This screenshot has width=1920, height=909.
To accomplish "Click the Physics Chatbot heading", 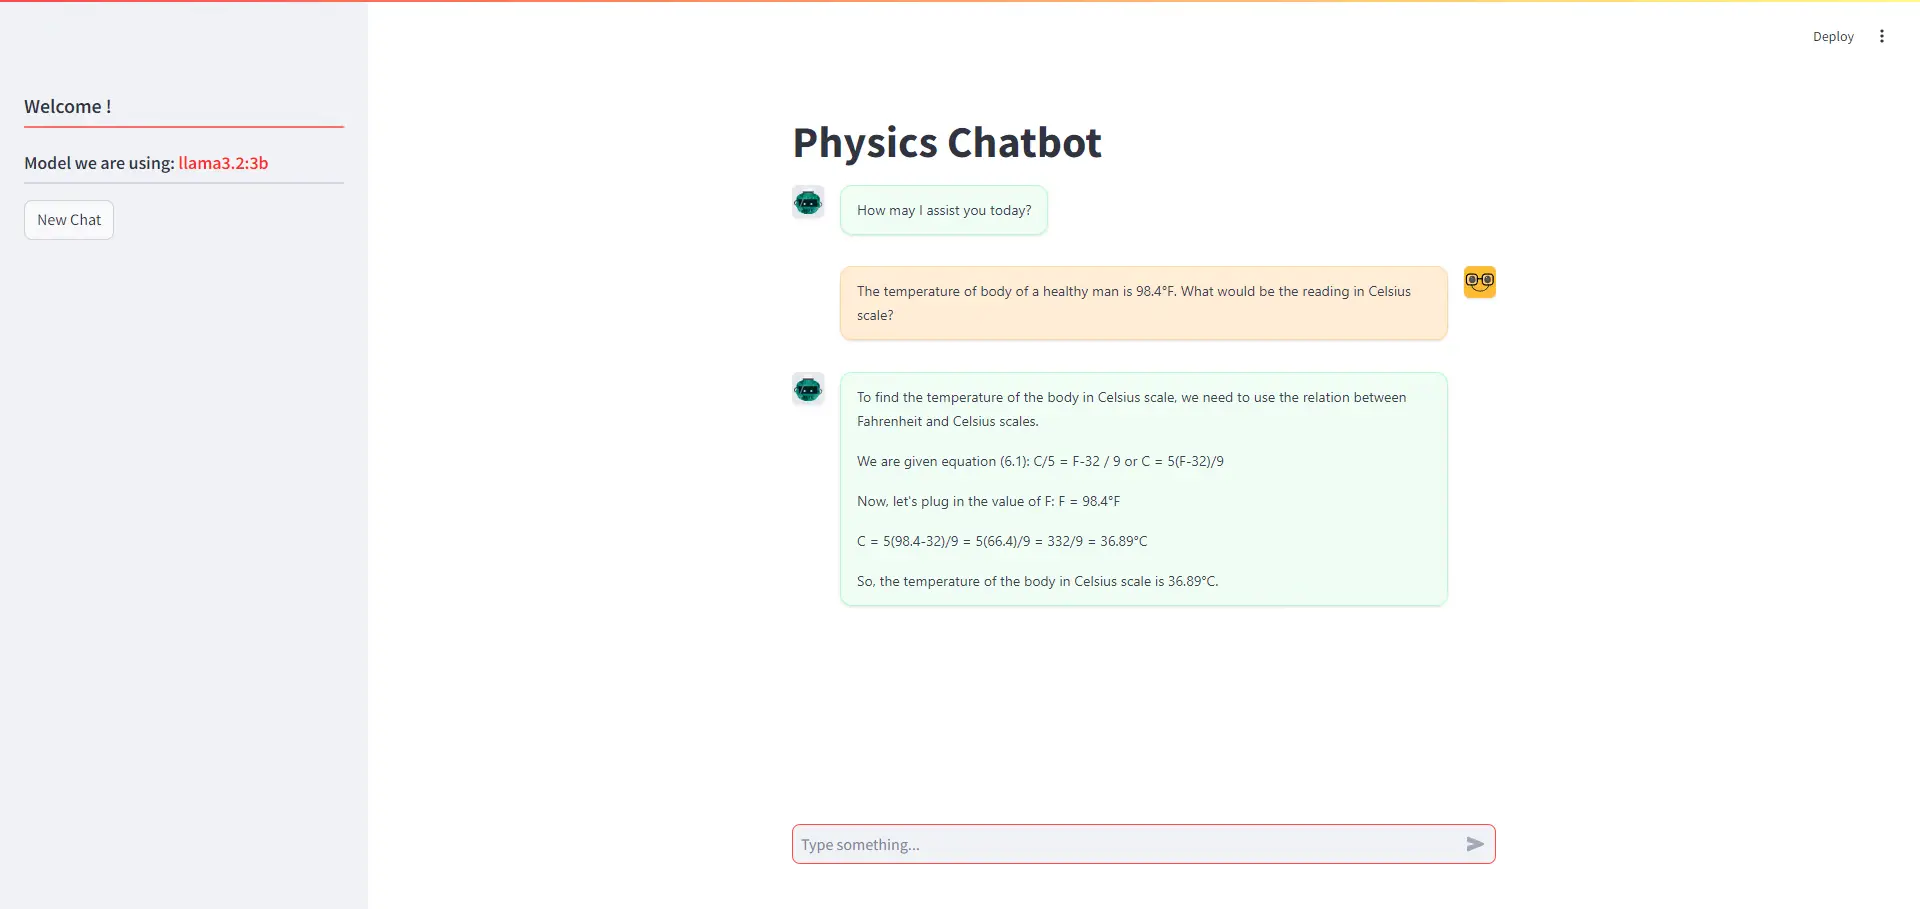I will (x=946, y=142).
